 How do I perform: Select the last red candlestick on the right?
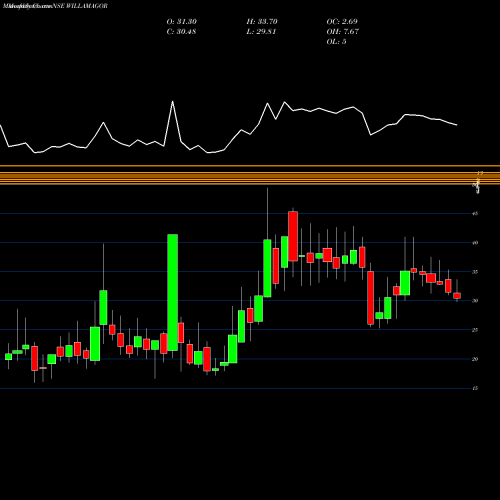point(457,296)
